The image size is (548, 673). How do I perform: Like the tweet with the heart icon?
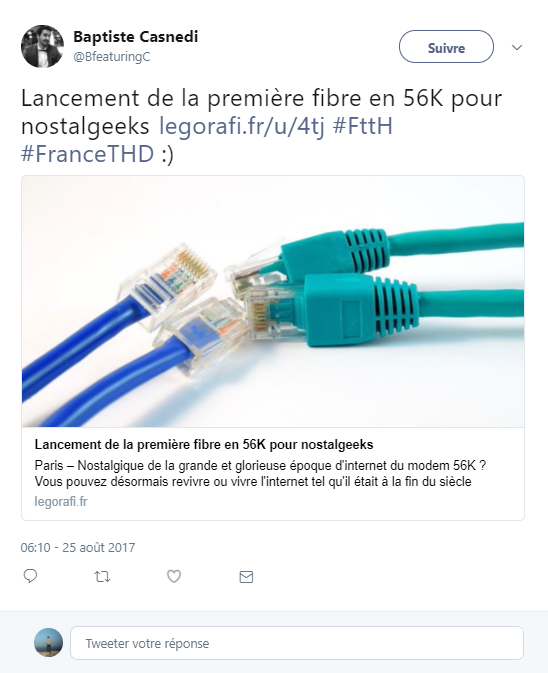(174, 576)
